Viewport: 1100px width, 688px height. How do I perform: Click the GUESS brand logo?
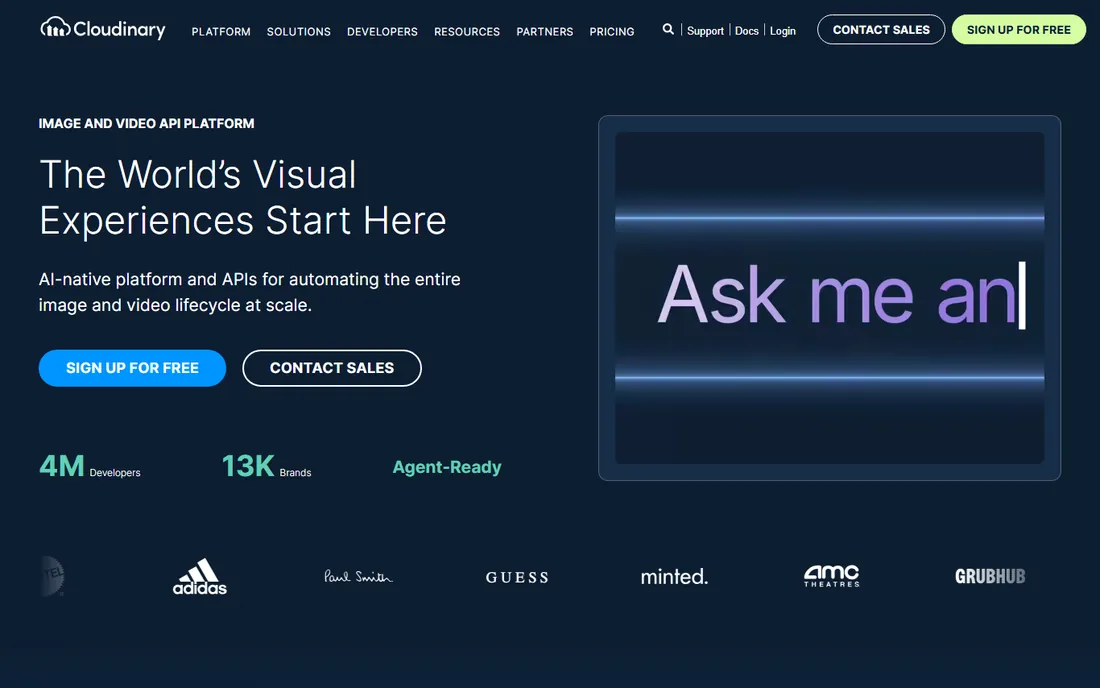(517, 577)
